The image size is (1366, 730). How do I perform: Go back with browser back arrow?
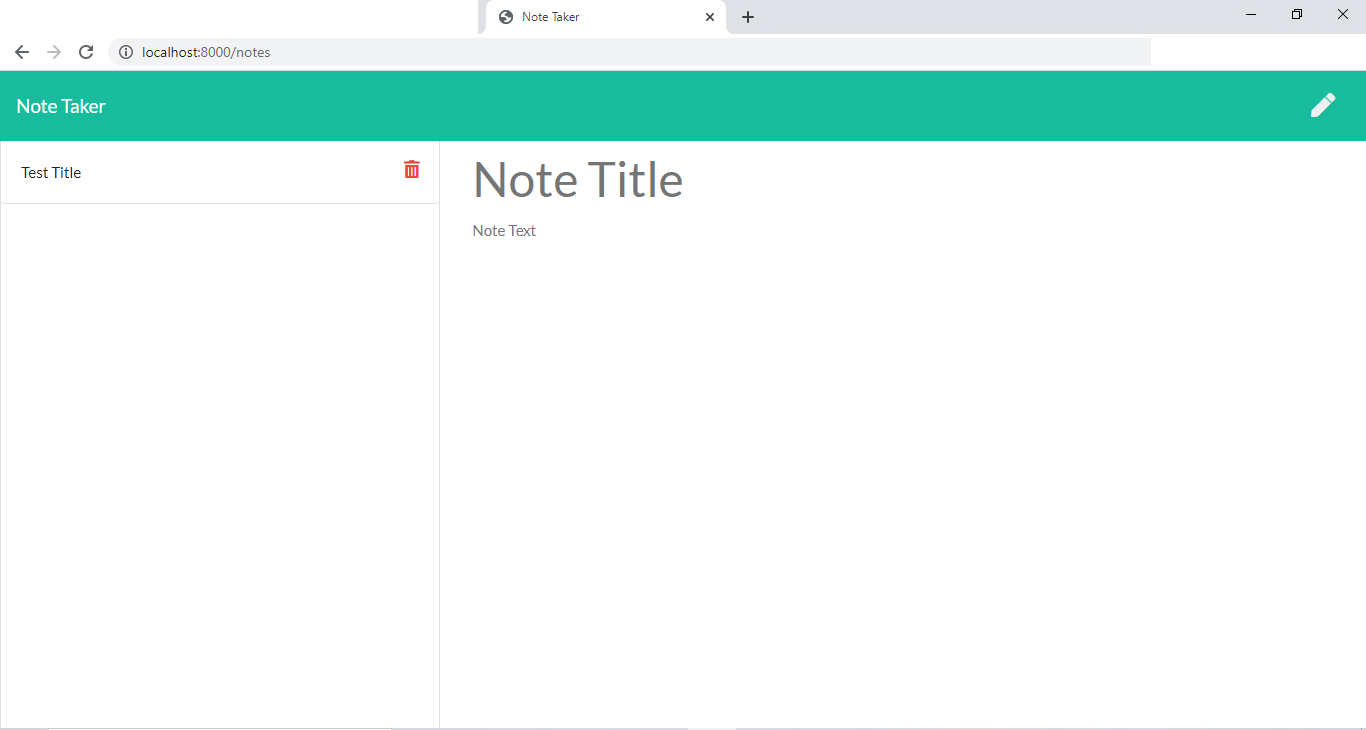[22, 52]
